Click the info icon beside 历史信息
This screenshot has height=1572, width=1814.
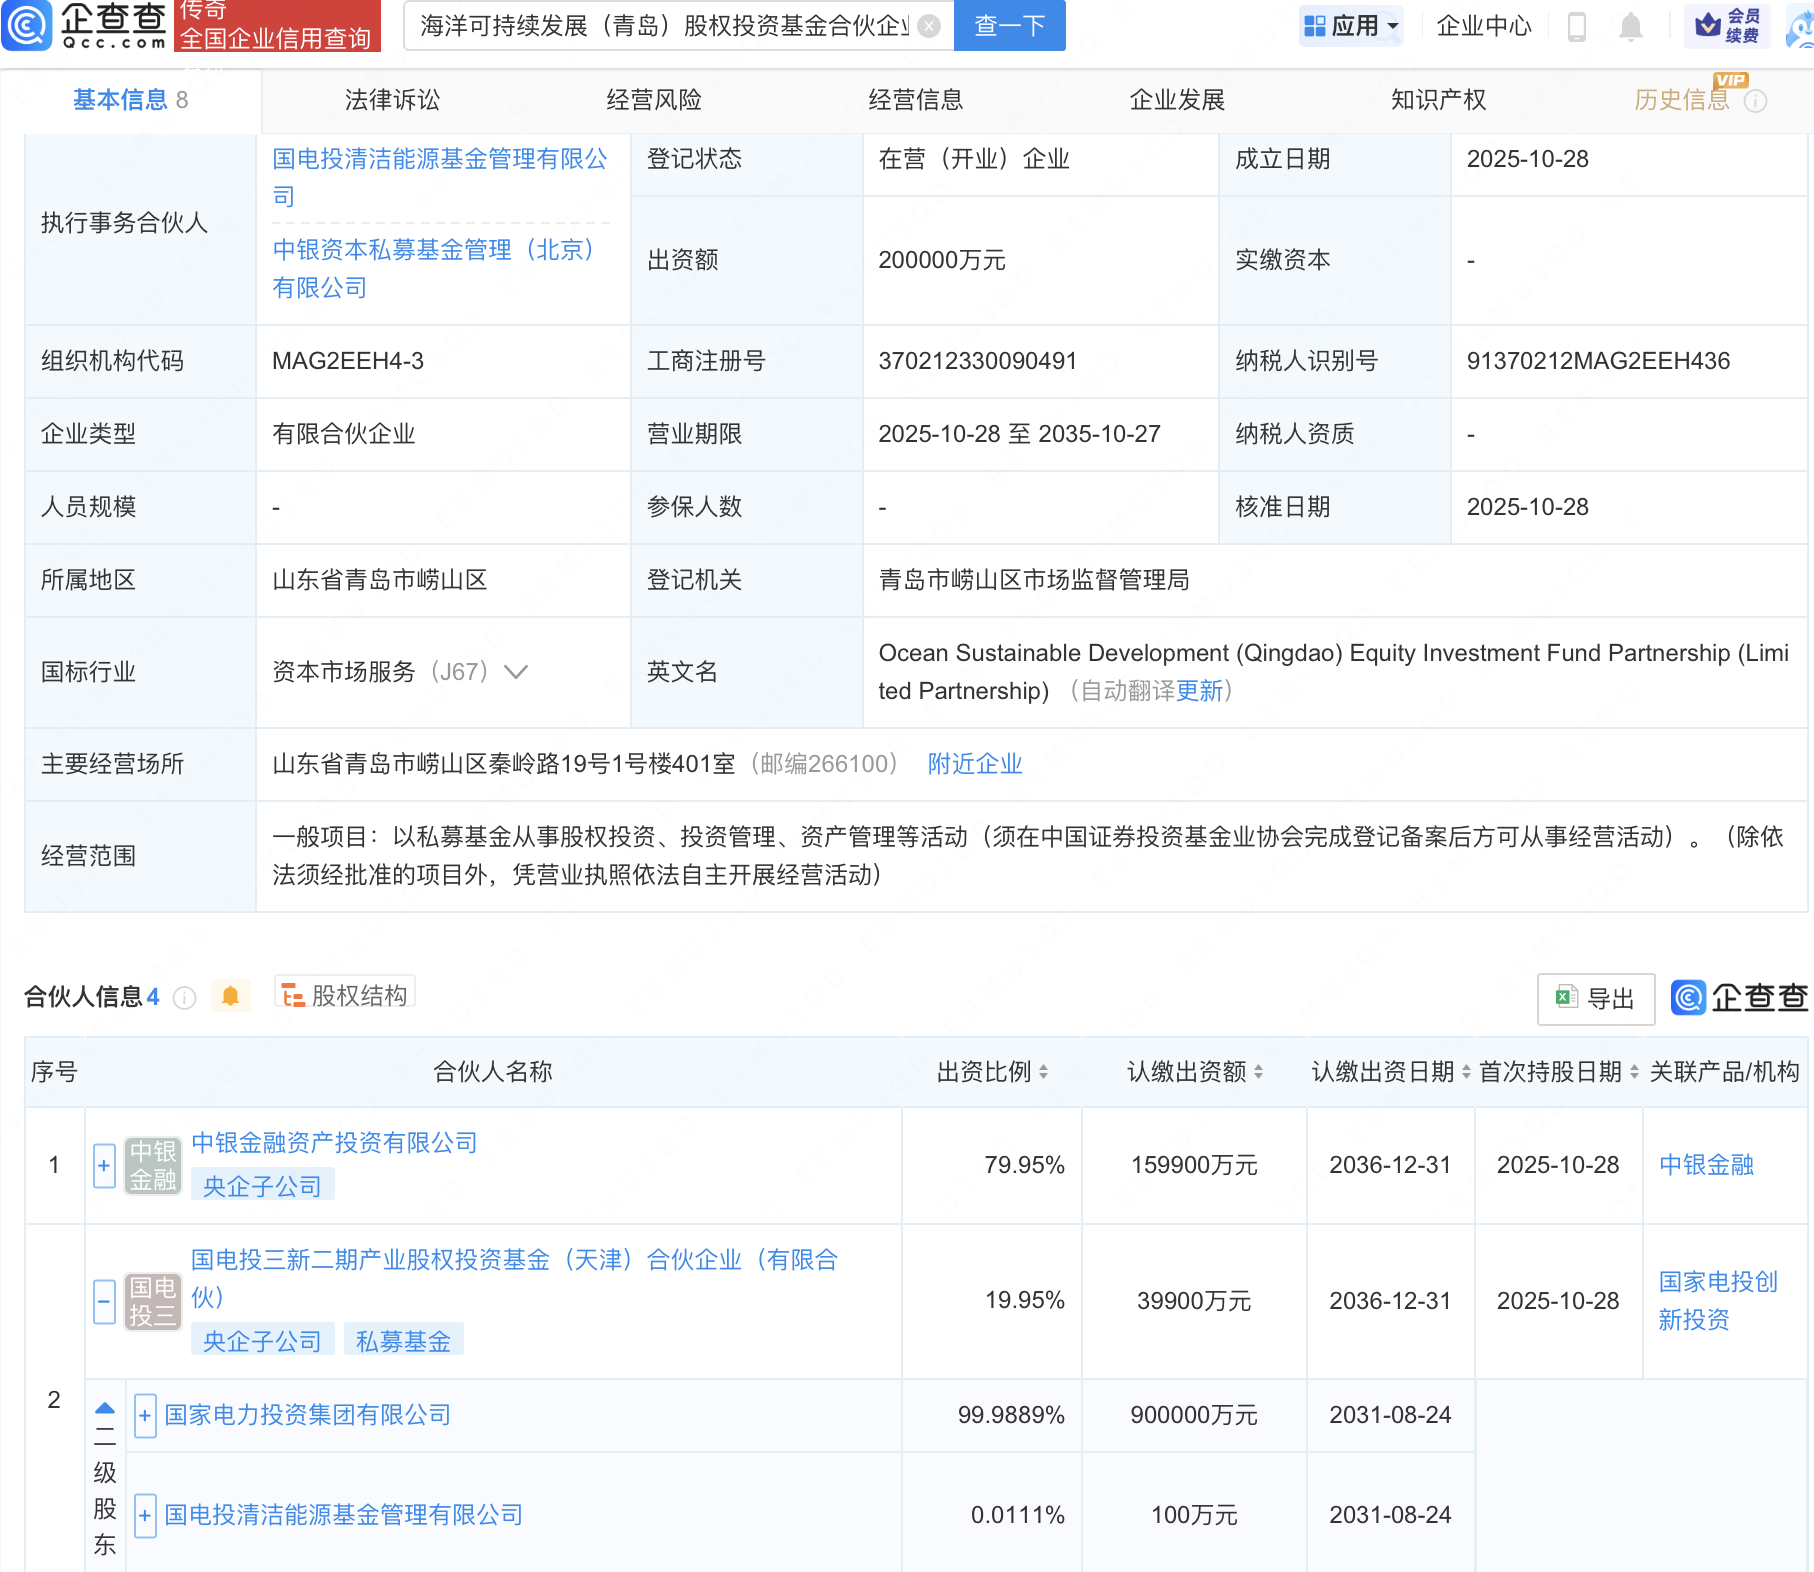point(1757,100)
